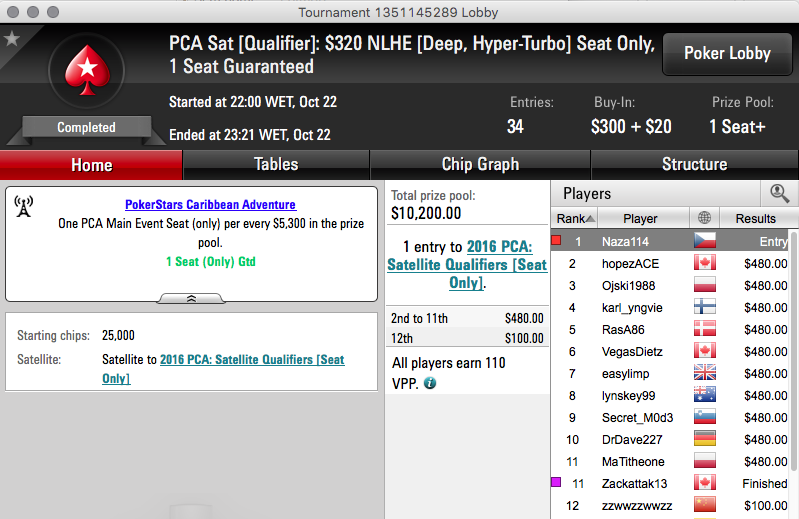
Task: Click Australia flag beside lynskey99
Action: (705, 395)
